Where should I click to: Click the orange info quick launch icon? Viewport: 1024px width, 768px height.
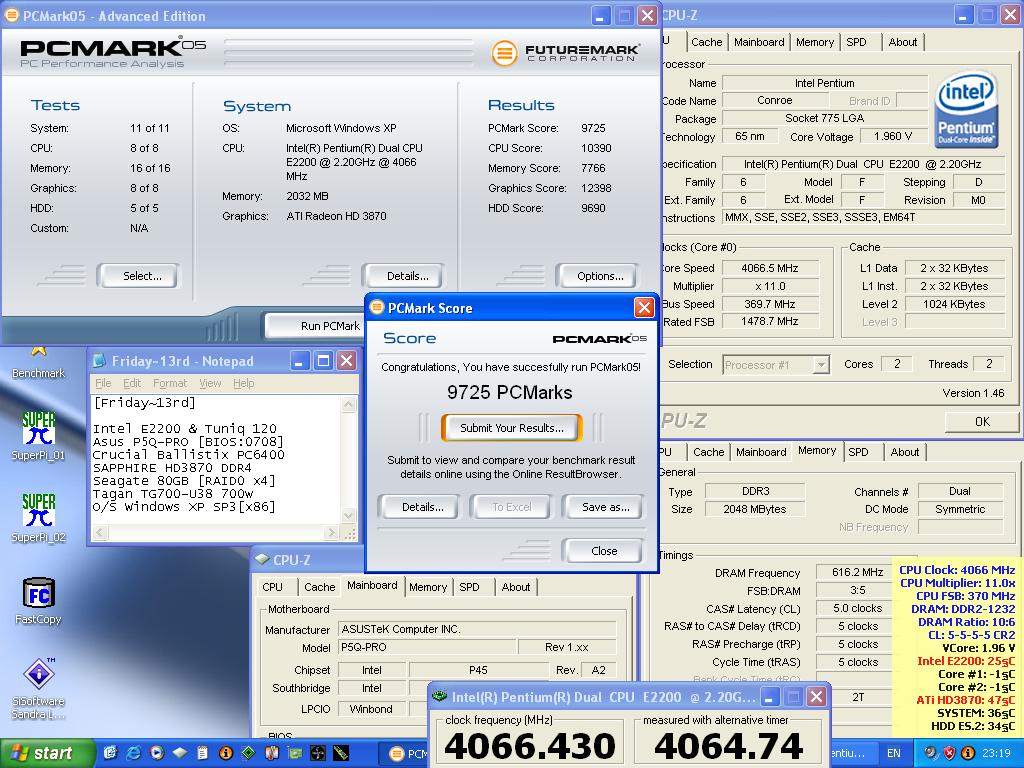point(225,753)
